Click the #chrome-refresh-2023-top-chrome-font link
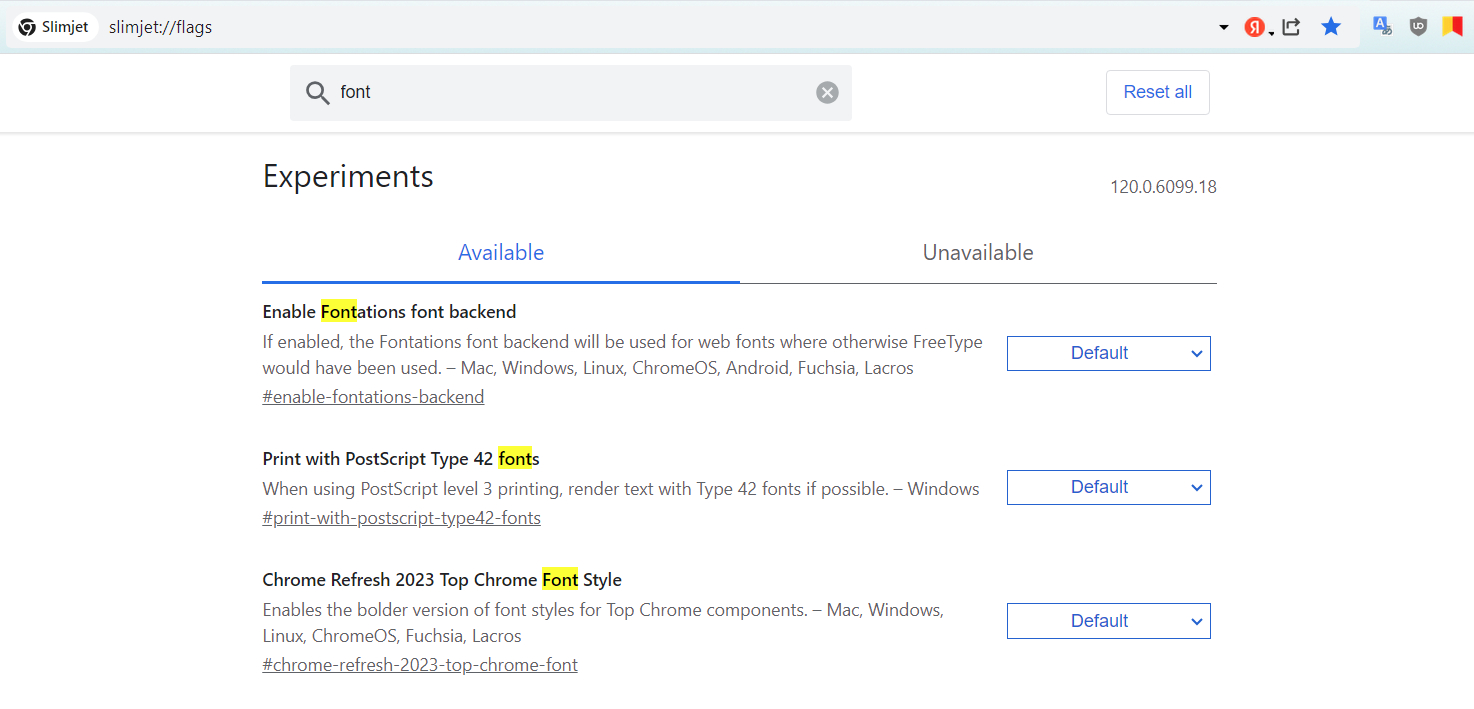1474x709 pixels. (420, 665)
